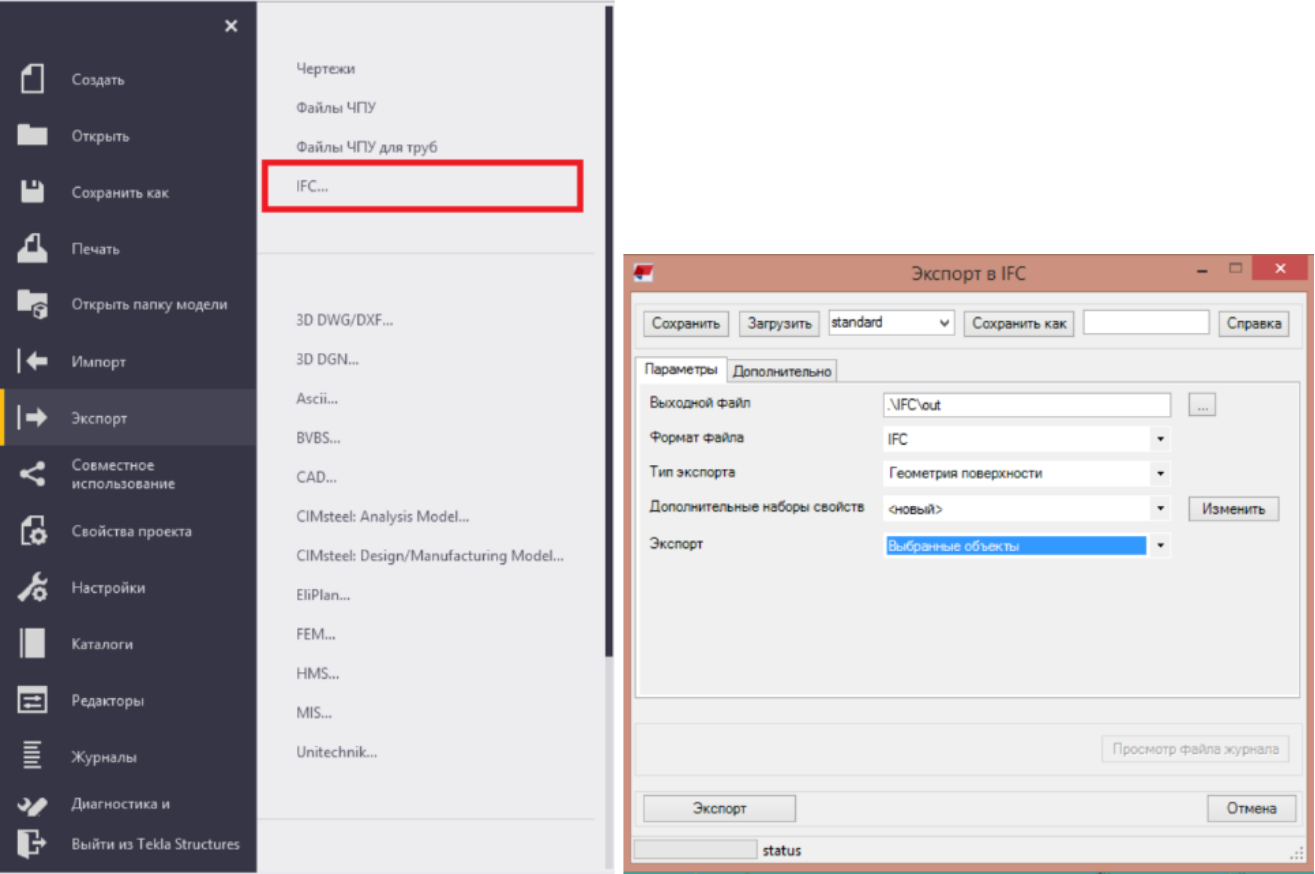Click the Изменить button
1315x874 pixels.
tap(1233, 509)
